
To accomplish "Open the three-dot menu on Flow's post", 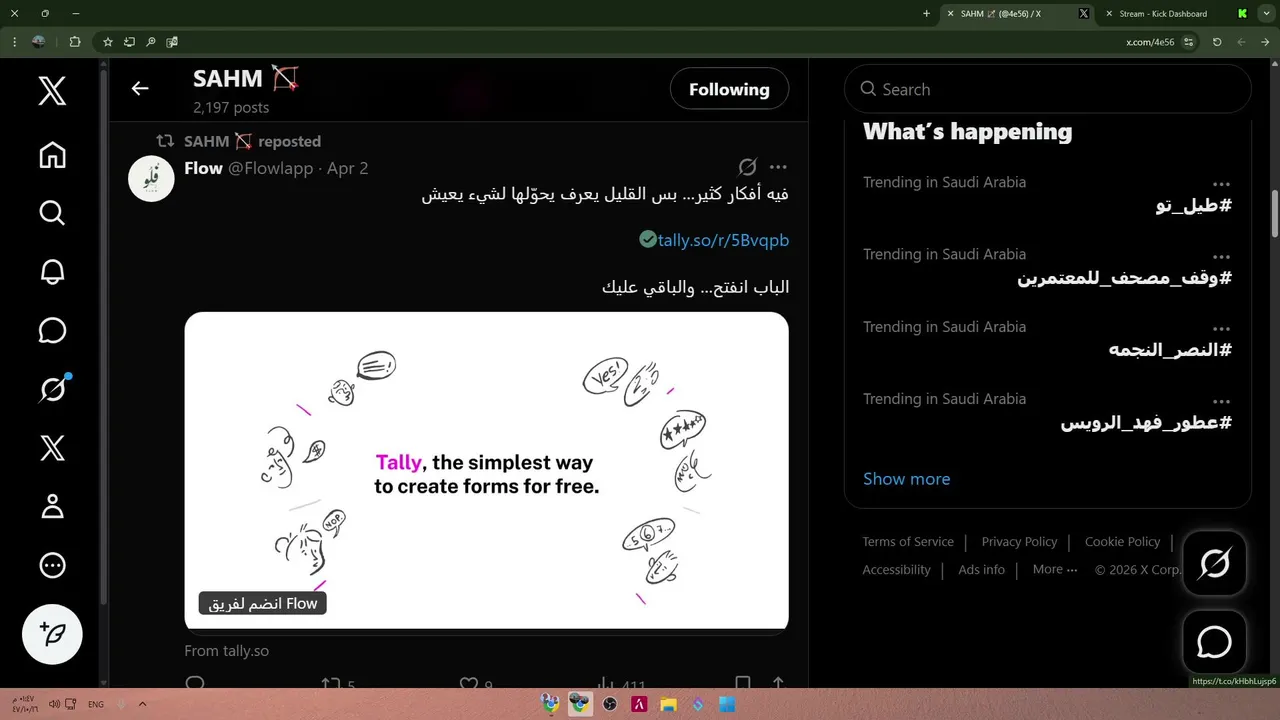I will point(778,167).
